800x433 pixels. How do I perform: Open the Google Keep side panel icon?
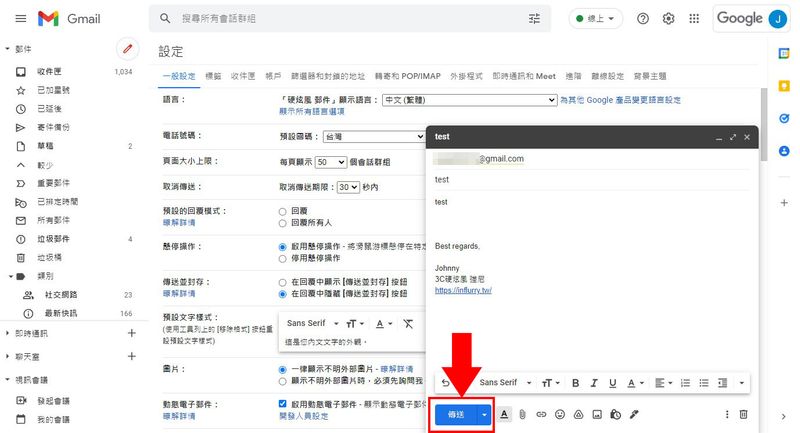click(784, 86)
